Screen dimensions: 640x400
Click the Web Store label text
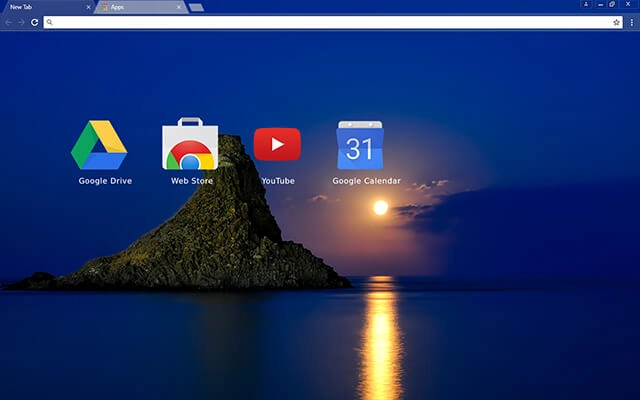(192, 181)
